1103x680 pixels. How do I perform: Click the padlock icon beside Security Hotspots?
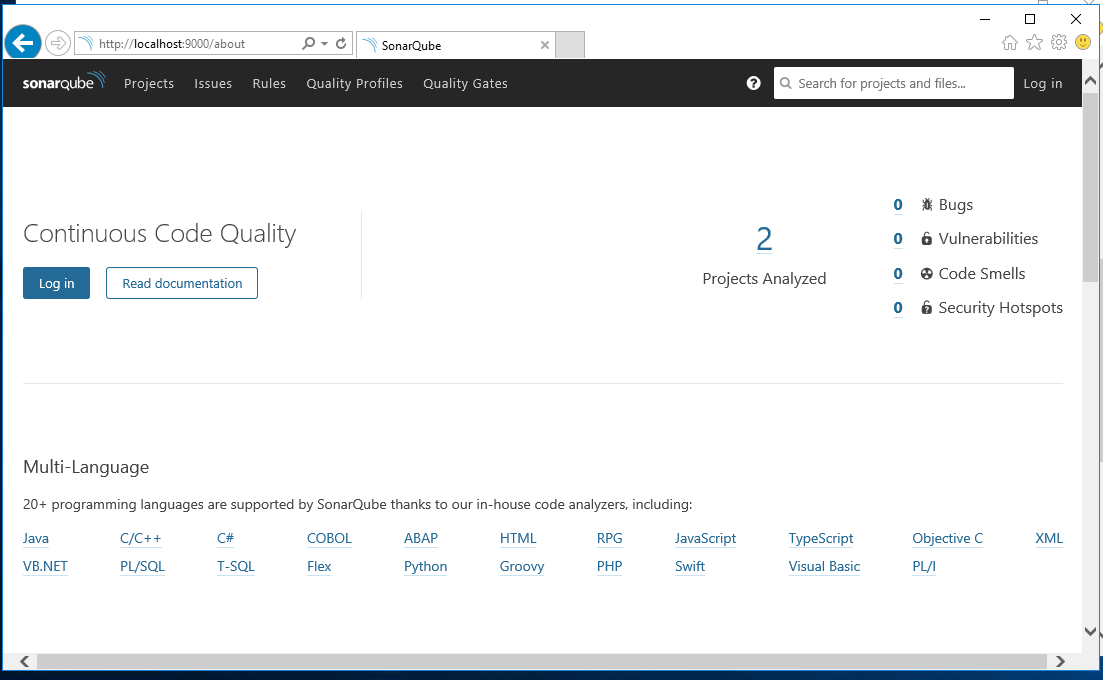tap(925, 308)
